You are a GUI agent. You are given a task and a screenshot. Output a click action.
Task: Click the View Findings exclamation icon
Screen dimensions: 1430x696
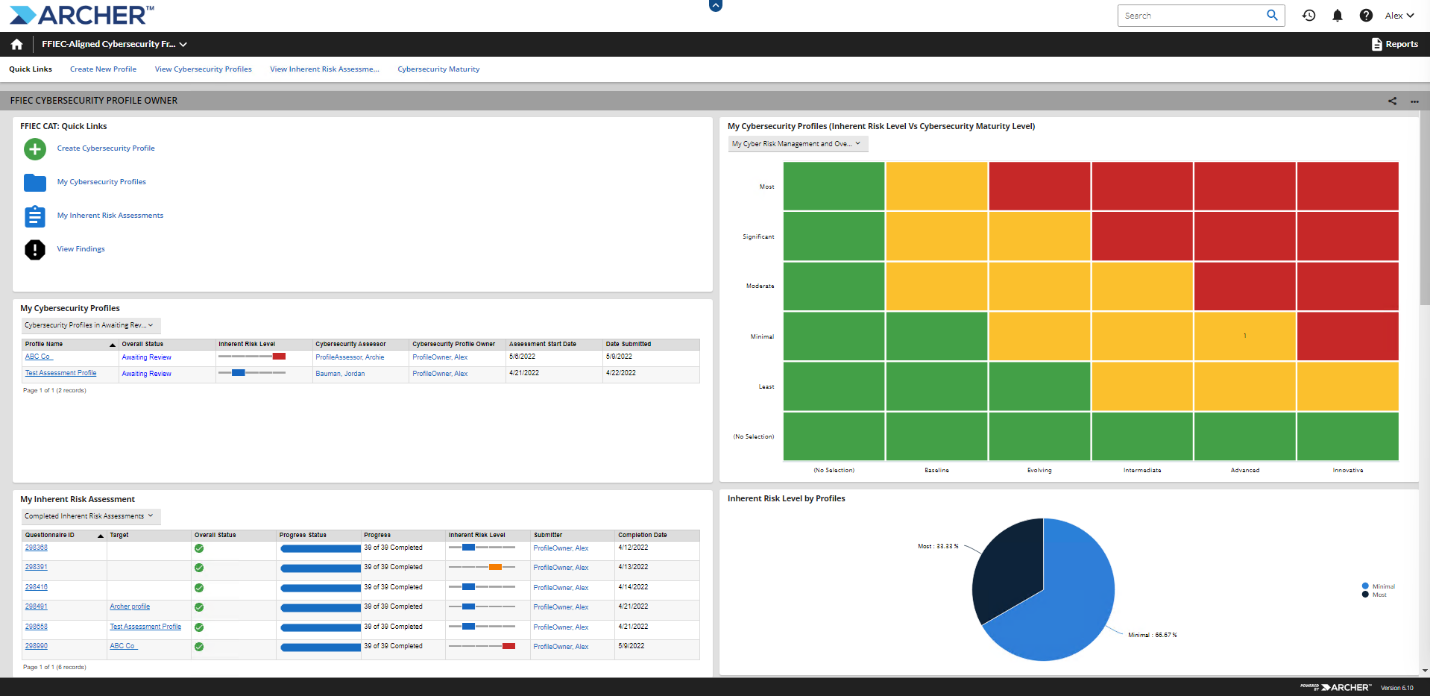point(35,249)
